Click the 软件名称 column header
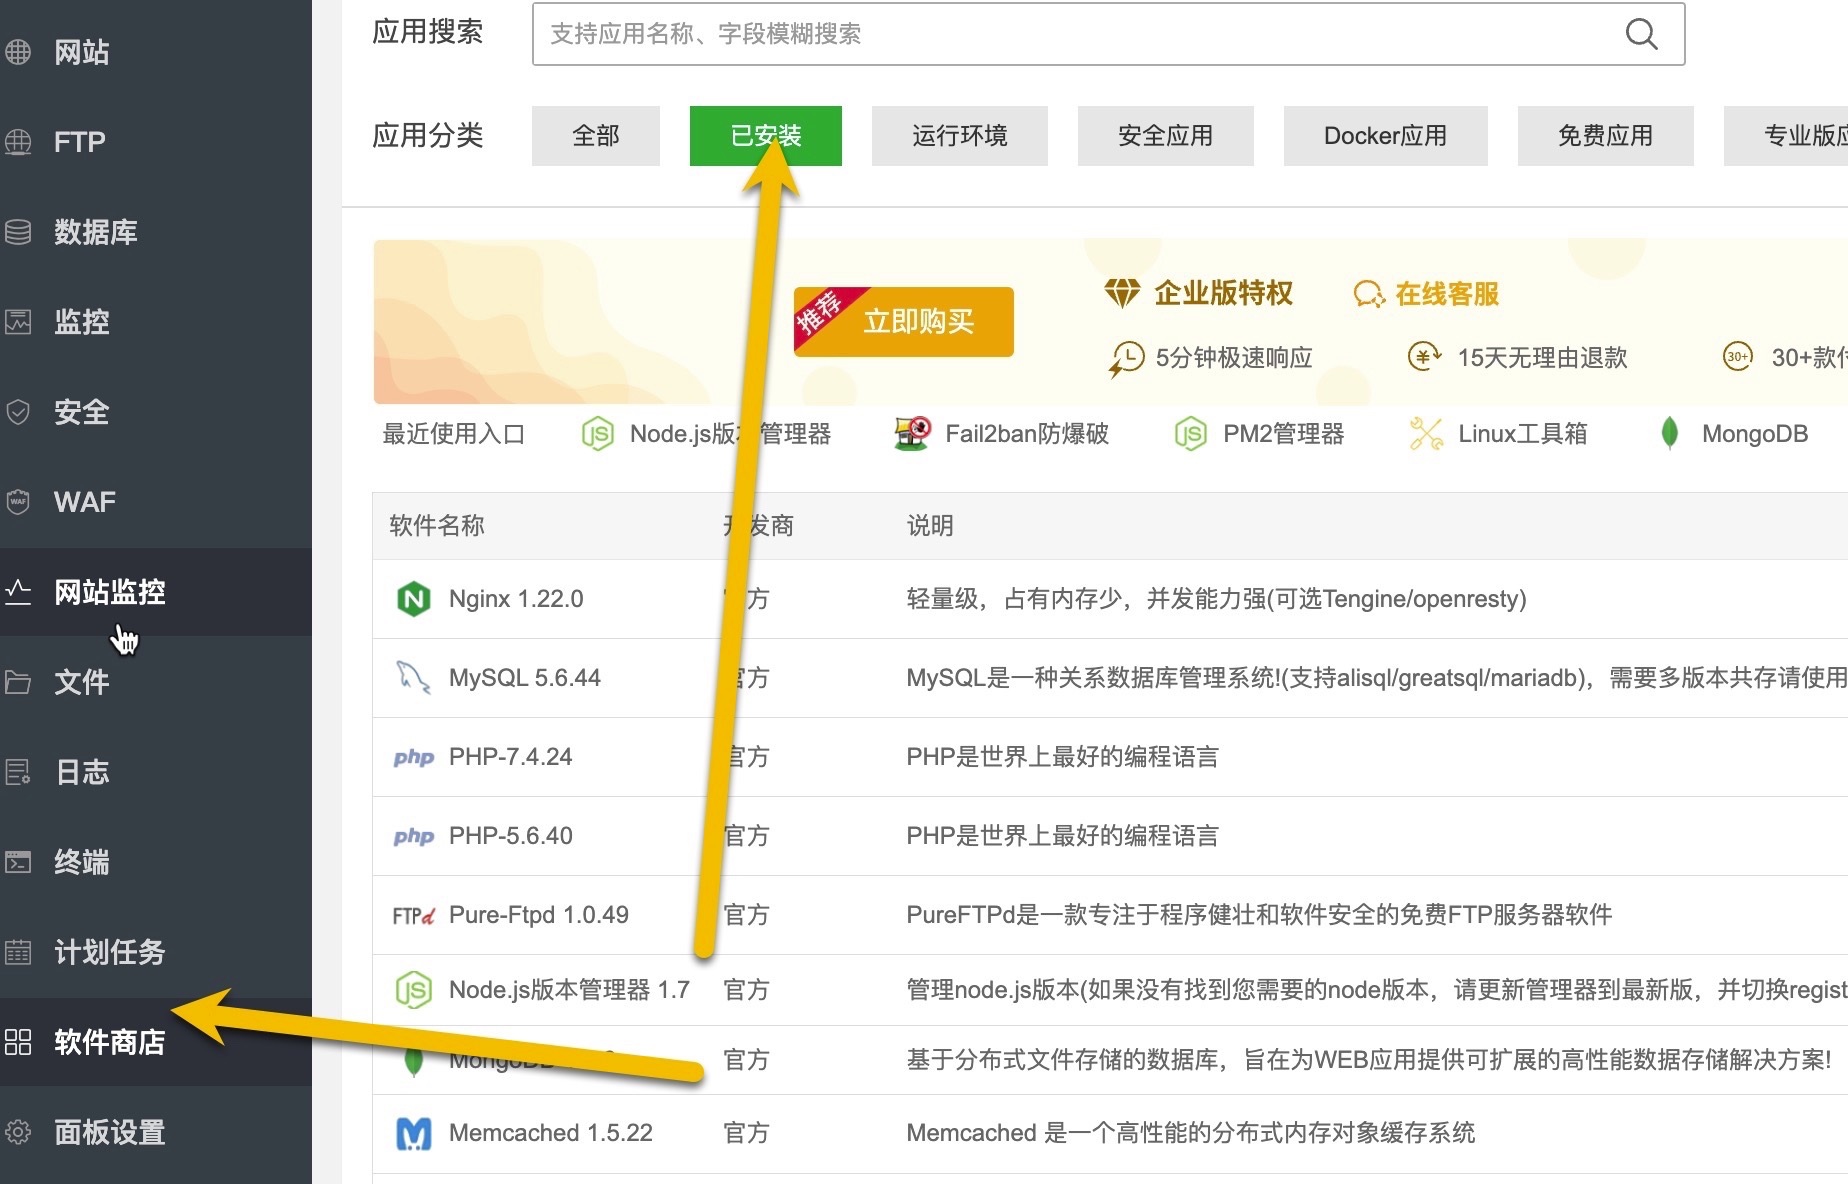 click(437, 526)
